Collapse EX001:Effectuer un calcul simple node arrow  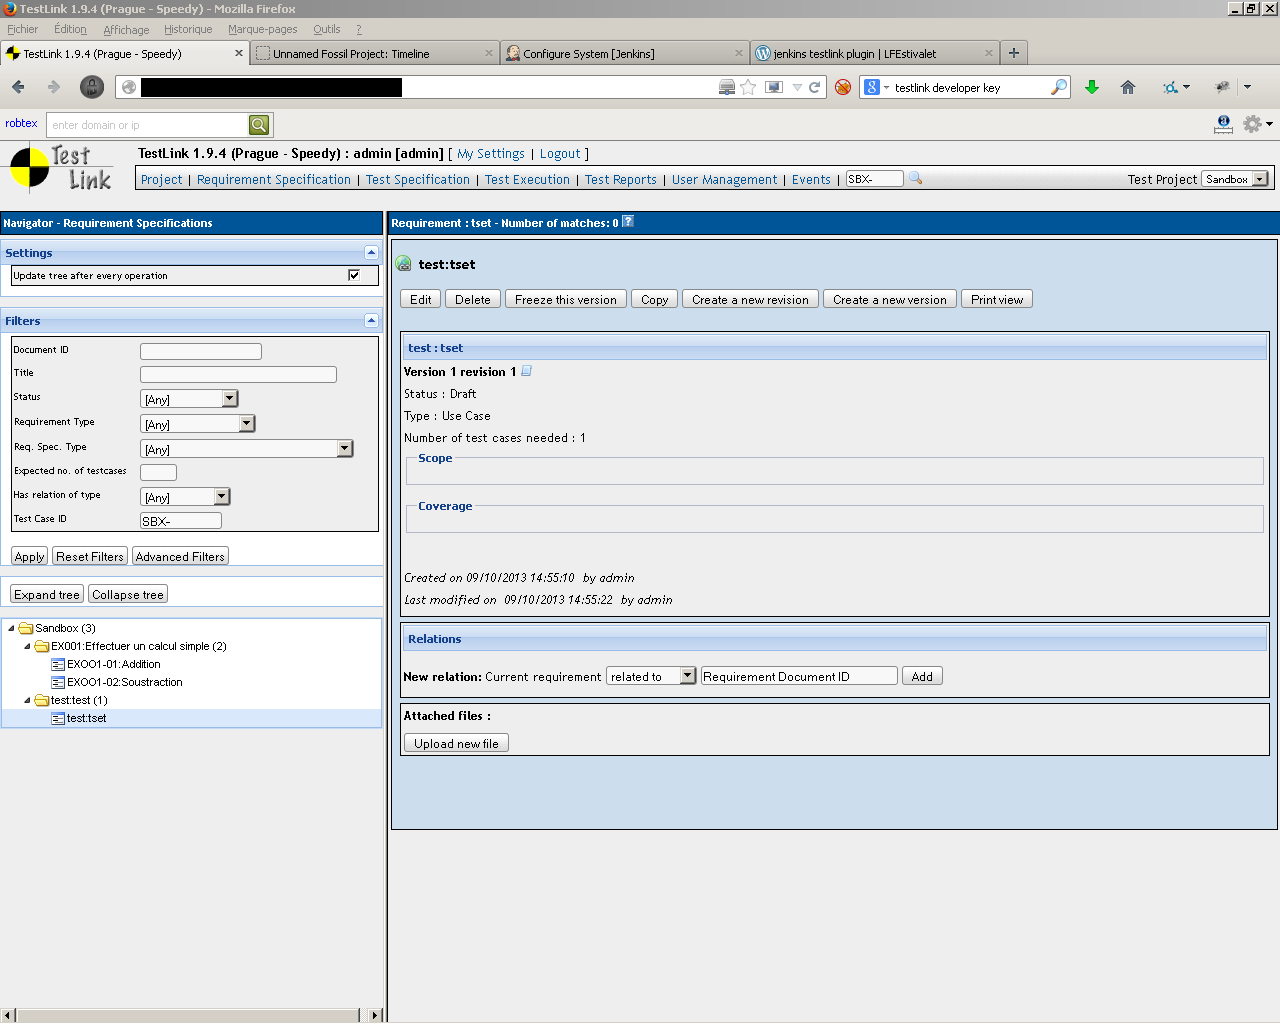pos(27,646)
